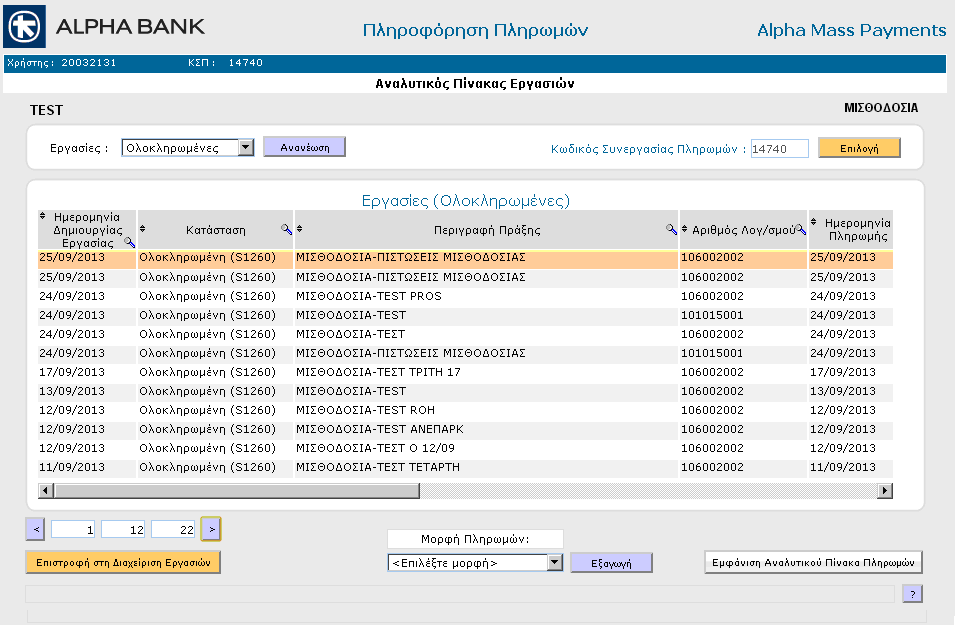Screen dimensions: 955x625
Task: Click left arrow of horizontal scrollbar
Action: pos(45,490)
